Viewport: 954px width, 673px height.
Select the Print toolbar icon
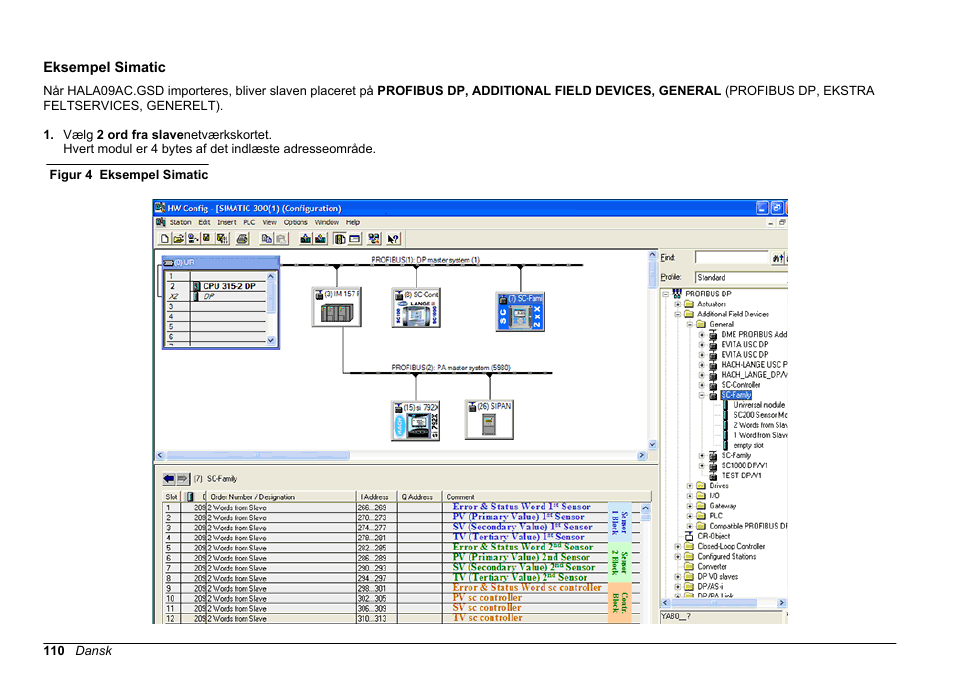(x=241, y=238)
